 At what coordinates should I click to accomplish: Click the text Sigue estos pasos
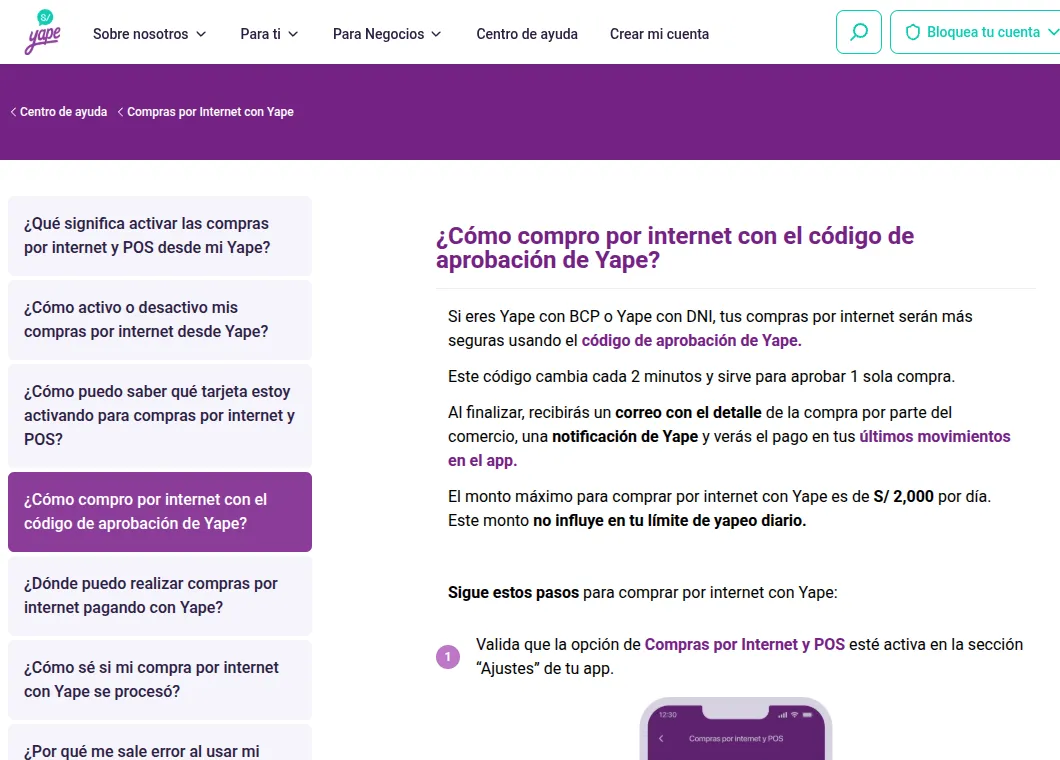click(513, 592)
